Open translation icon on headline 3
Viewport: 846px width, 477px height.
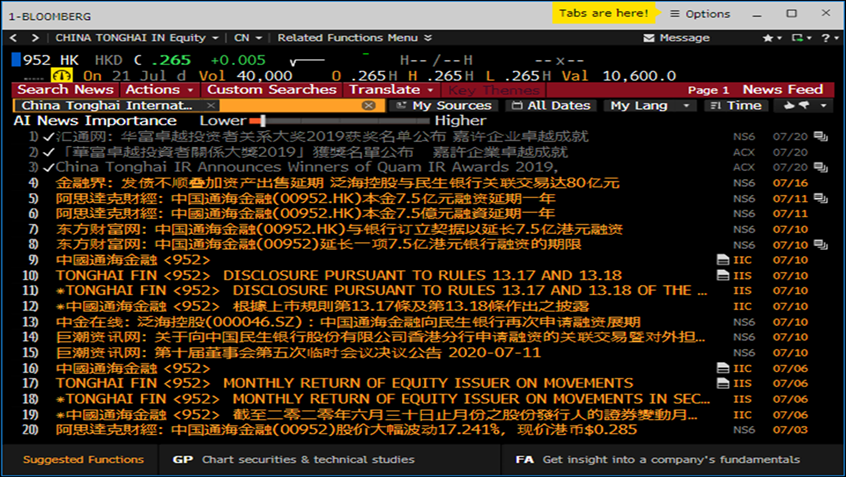click(x=821, y=167)
